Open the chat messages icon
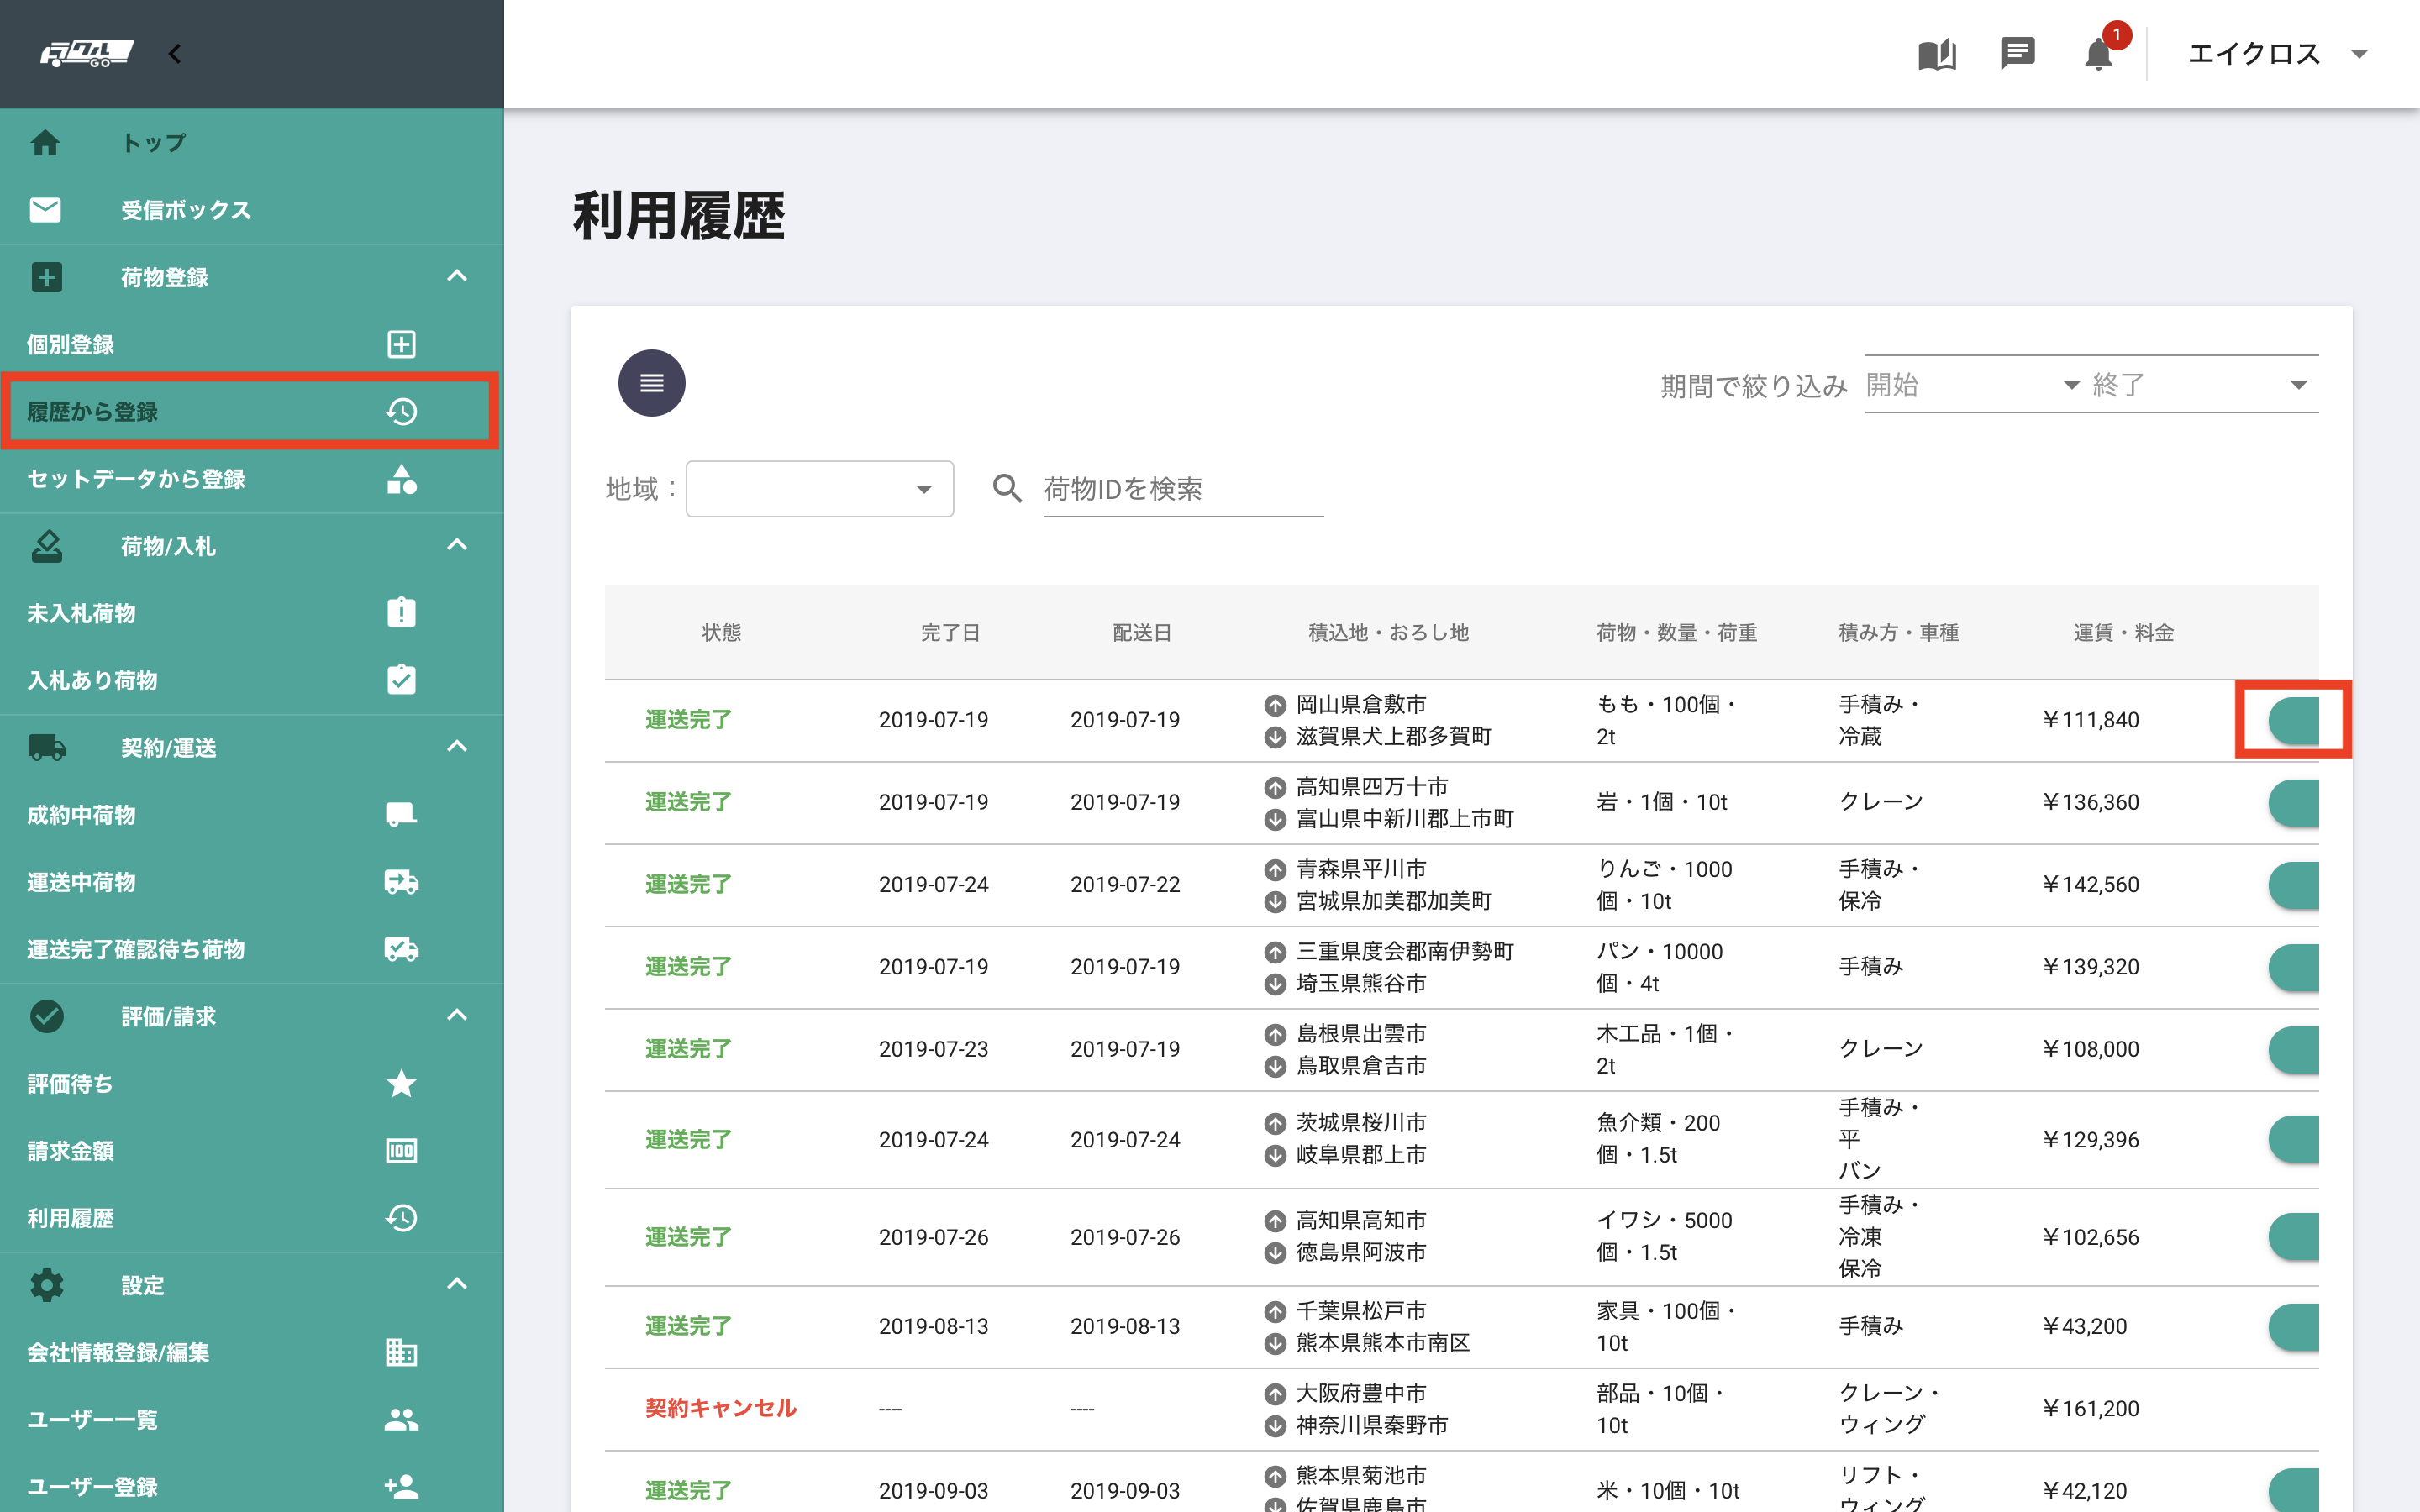The height and width of the screenshot is (1512, 2420). tap(2017, 54)
